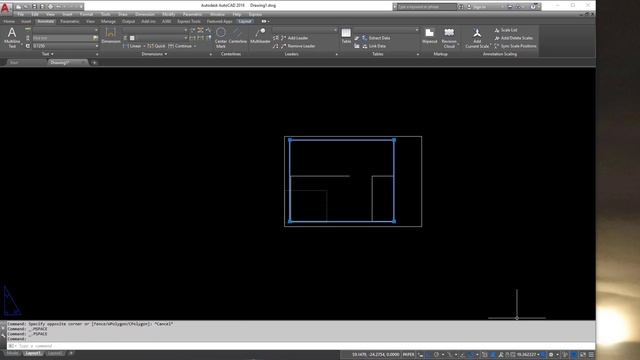The height and width of the screenshot is (360, 640).
Task: Toggle PAPER space in status bar
Action: pos(409,355)
